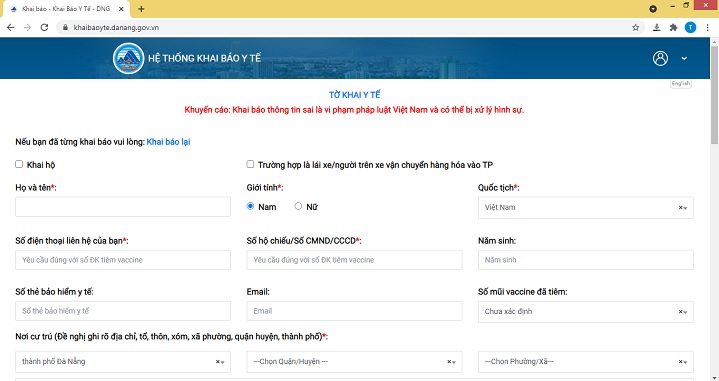Click the page vertical scrollbar thumb
Screen dimensions: 719x381
[x=714, y=94]
